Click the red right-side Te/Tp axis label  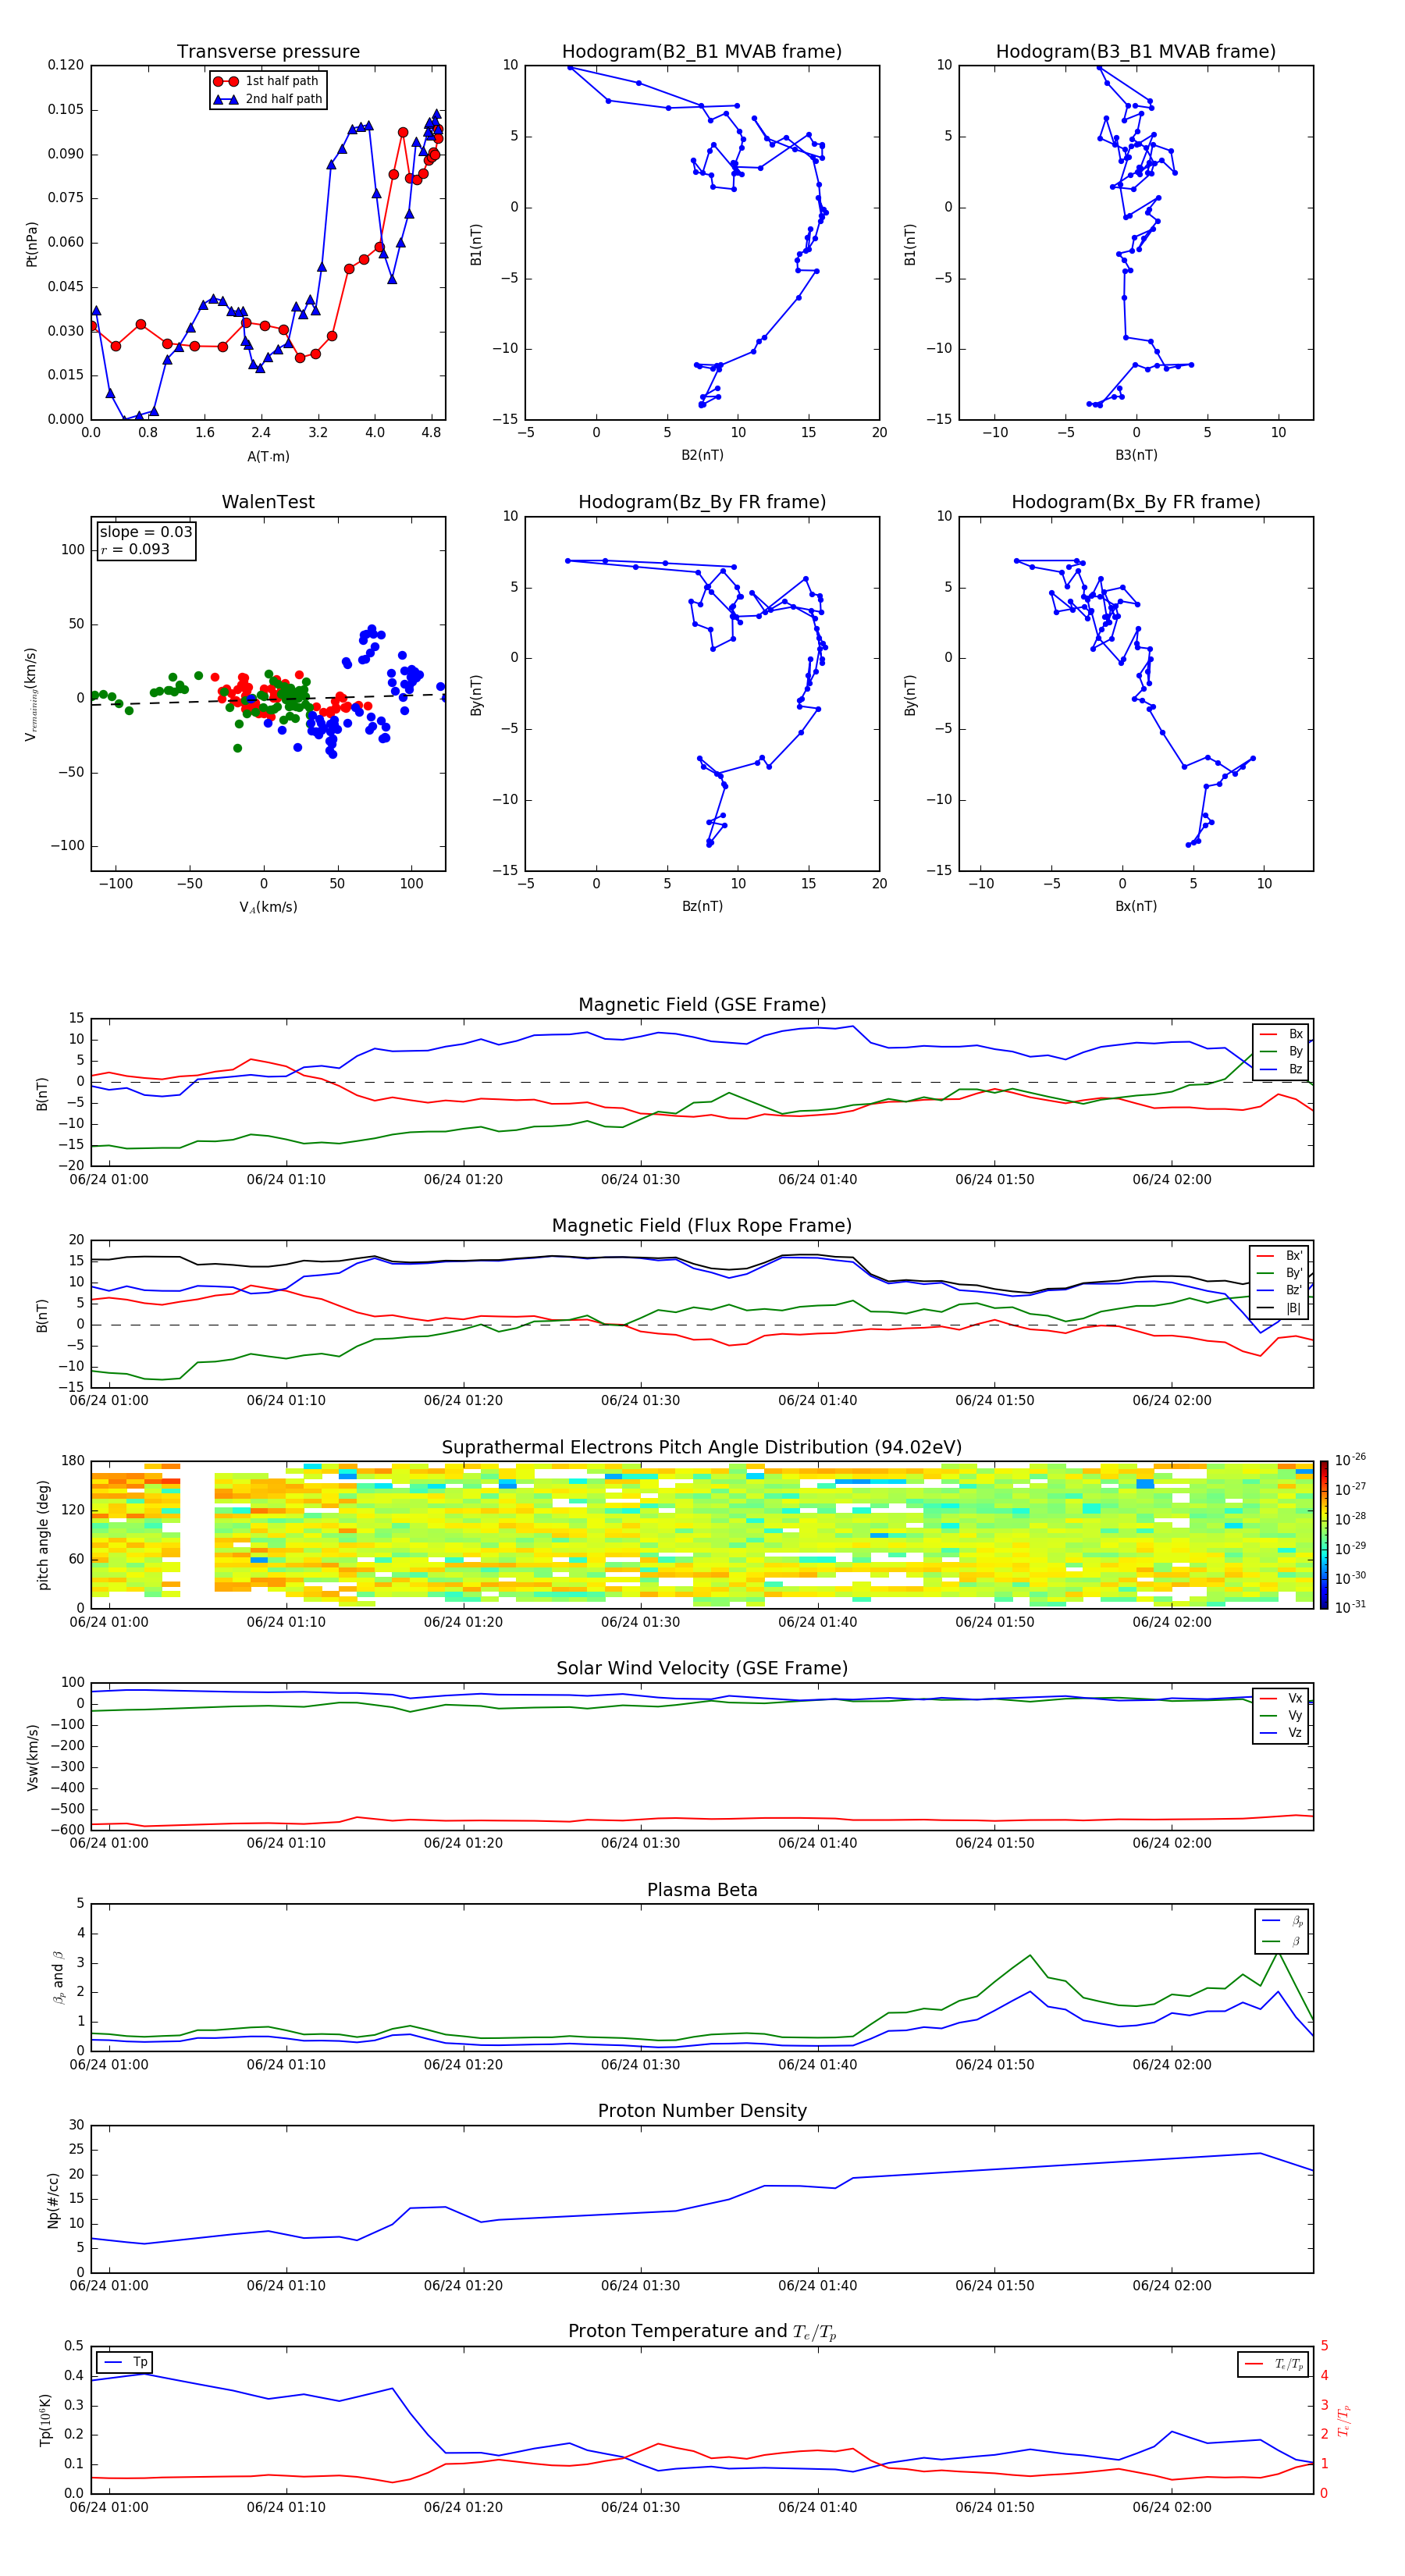coord(1344,2420)
